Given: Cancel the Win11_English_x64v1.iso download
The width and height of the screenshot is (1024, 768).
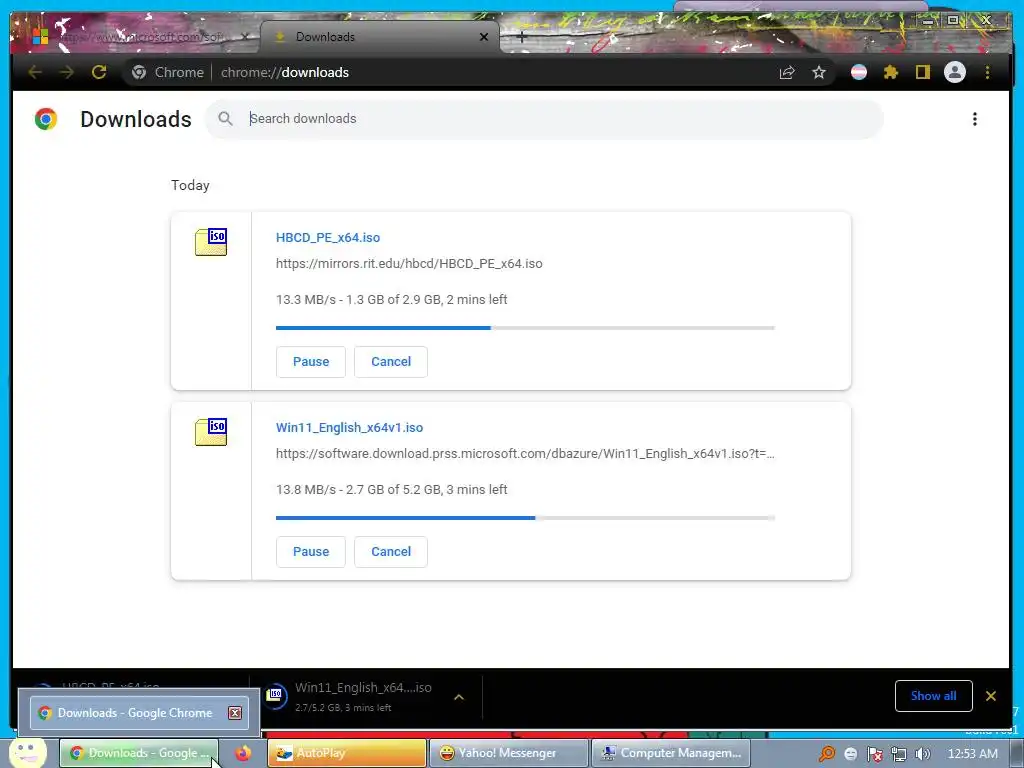Looking at the screenshot, I should 391,552.
